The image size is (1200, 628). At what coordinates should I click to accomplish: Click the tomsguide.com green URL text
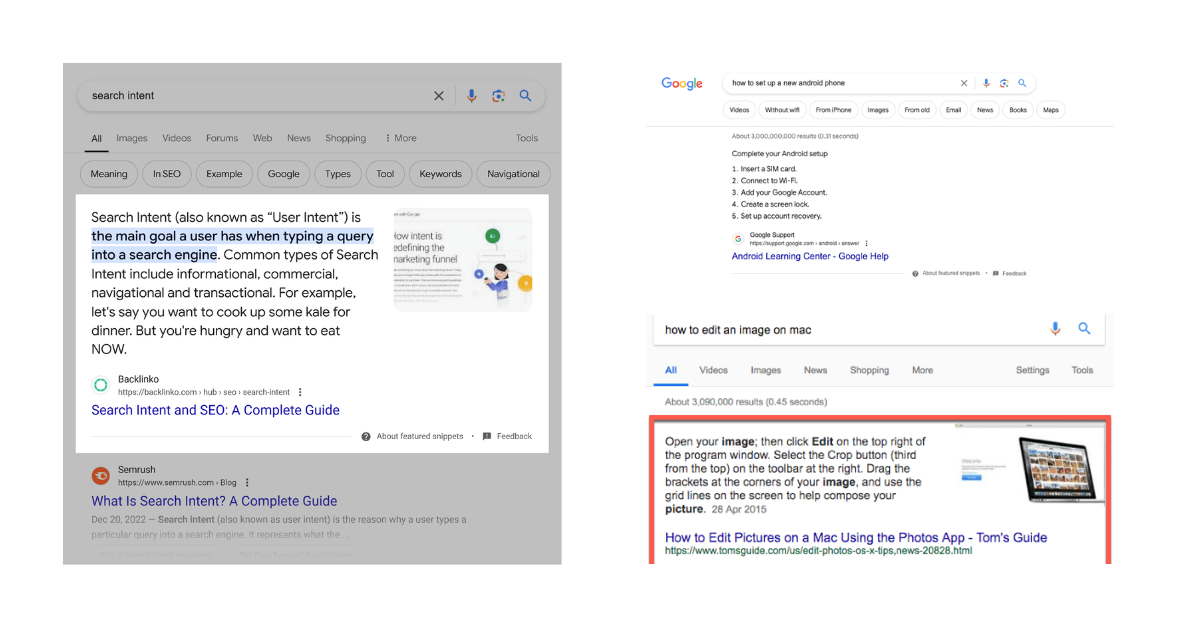pyautogui.click(x=818, y=550)
